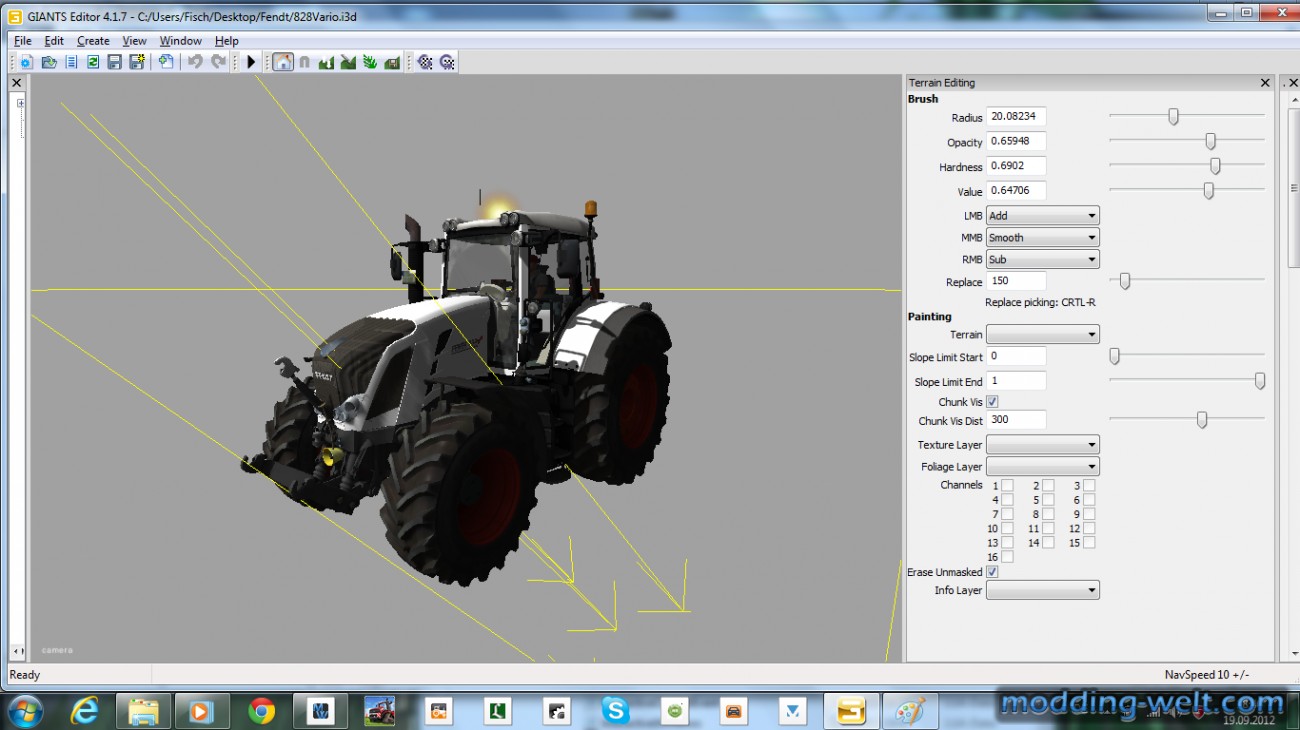Click the Chunk Vis Dist slider handle
The image size is (1300, 730).
(1202, 420)
